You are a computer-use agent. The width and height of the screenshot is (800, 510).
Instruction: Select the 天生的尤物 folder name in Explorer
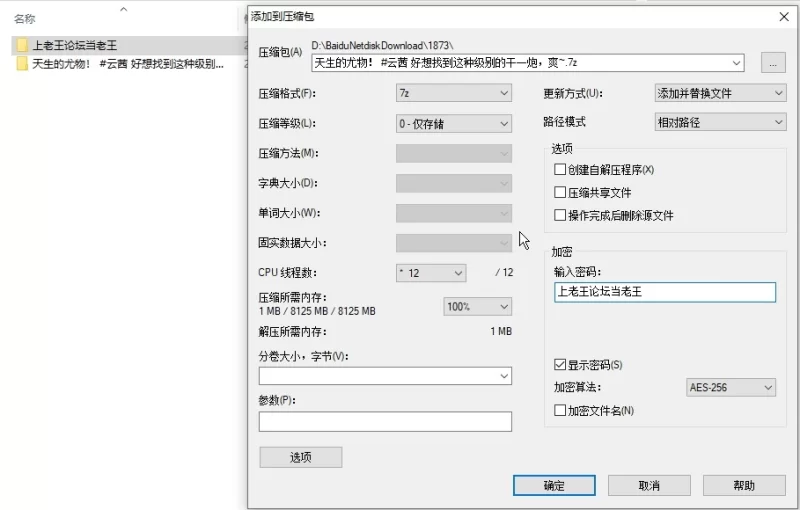pyautogui.click(x=128, y=64)
